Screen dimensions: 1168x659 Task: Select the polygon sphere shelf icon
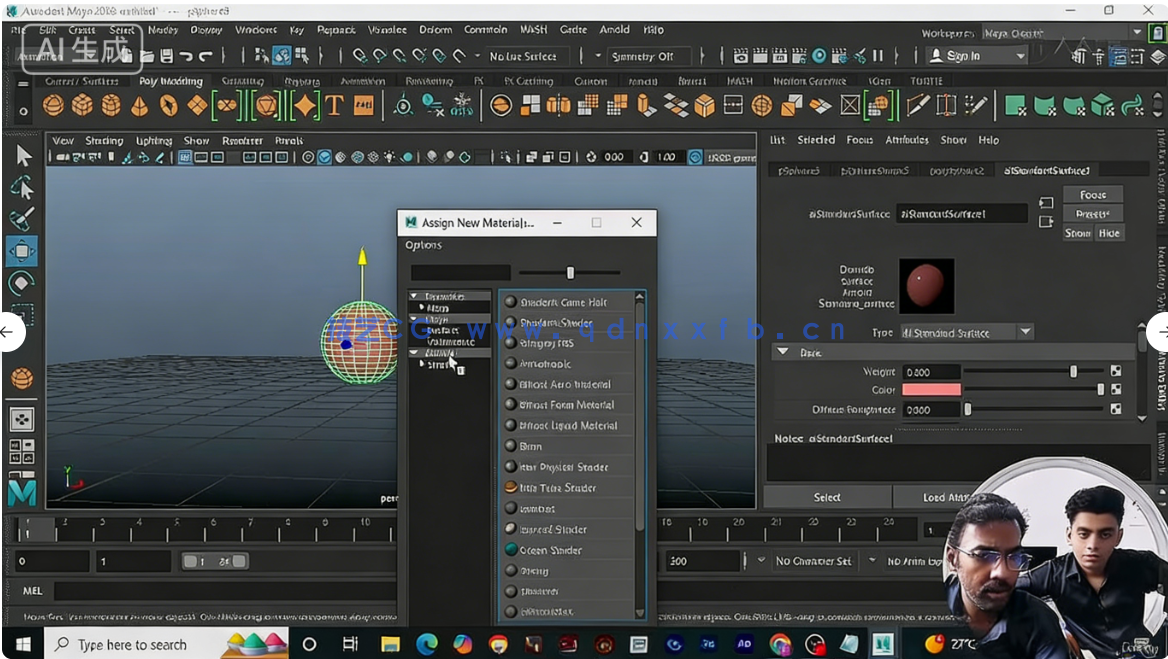[53, 105]
